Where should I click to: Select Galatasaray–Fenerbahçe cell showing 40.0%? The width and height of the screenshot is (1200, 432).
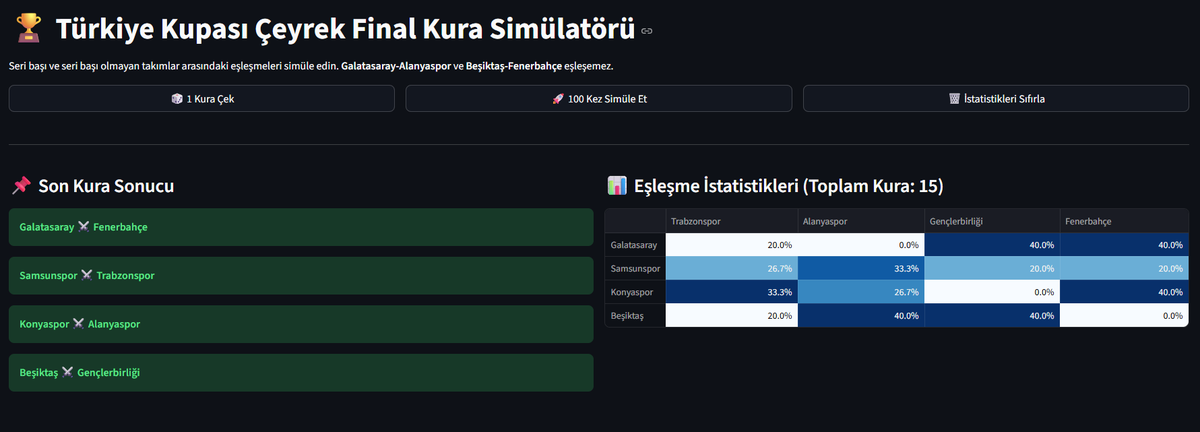click(1124, 245)
